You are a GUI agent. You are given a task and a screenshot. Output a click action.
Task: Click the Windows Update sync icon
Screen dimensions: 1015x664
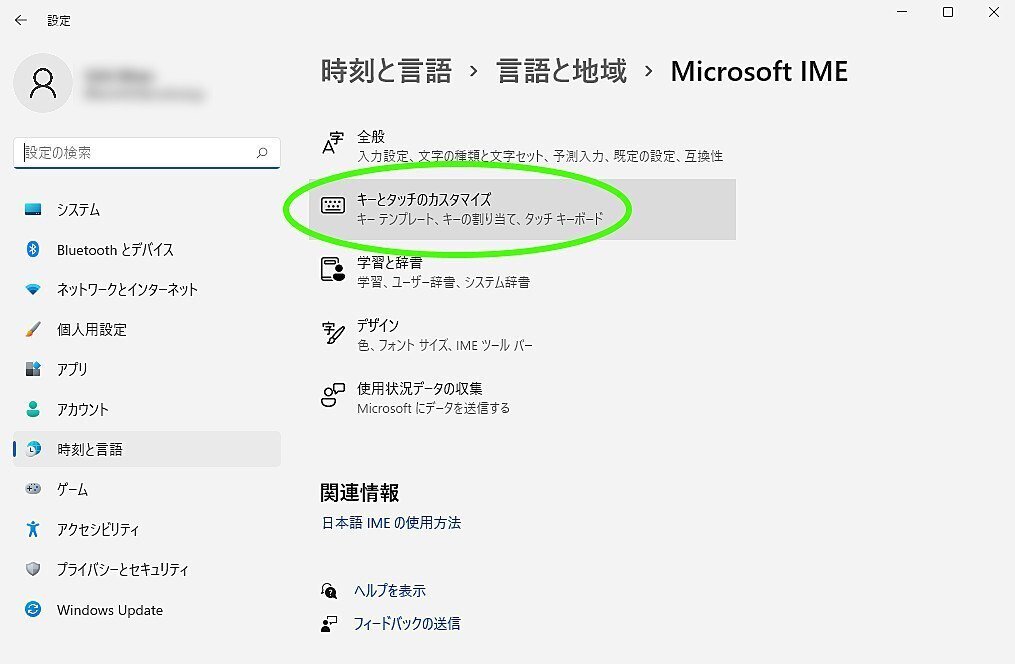click(x=33, y=609)
